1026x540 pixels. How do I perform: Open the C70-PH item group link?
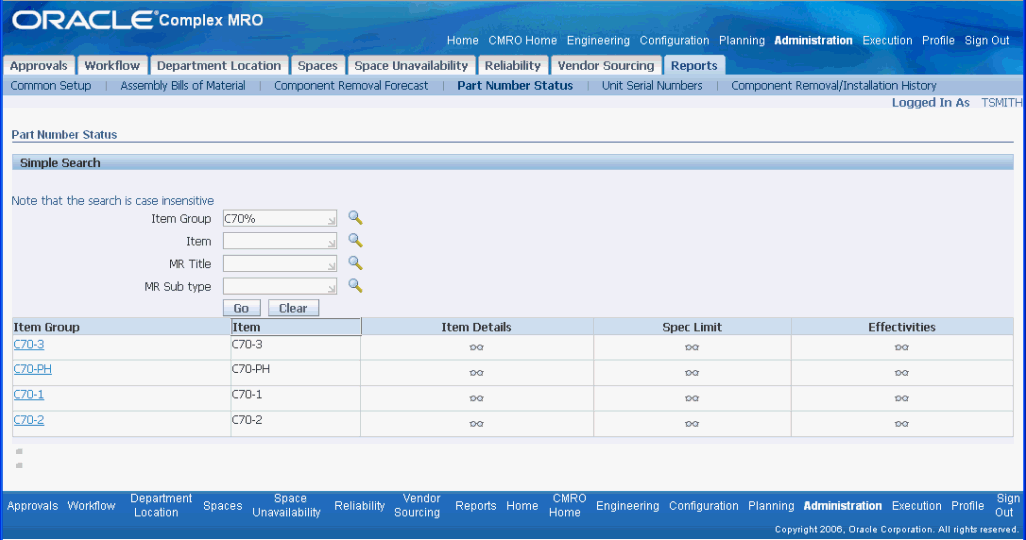point(33,369)
